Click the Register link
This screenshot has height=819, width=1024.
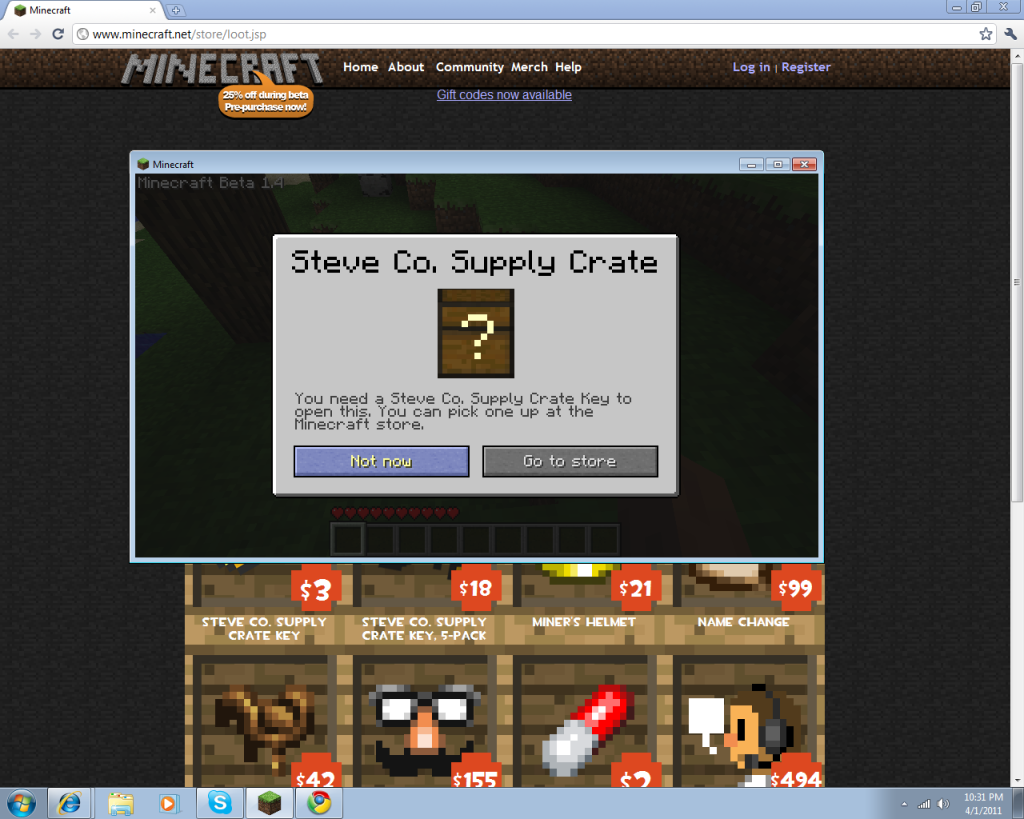[x=806, y=67]
